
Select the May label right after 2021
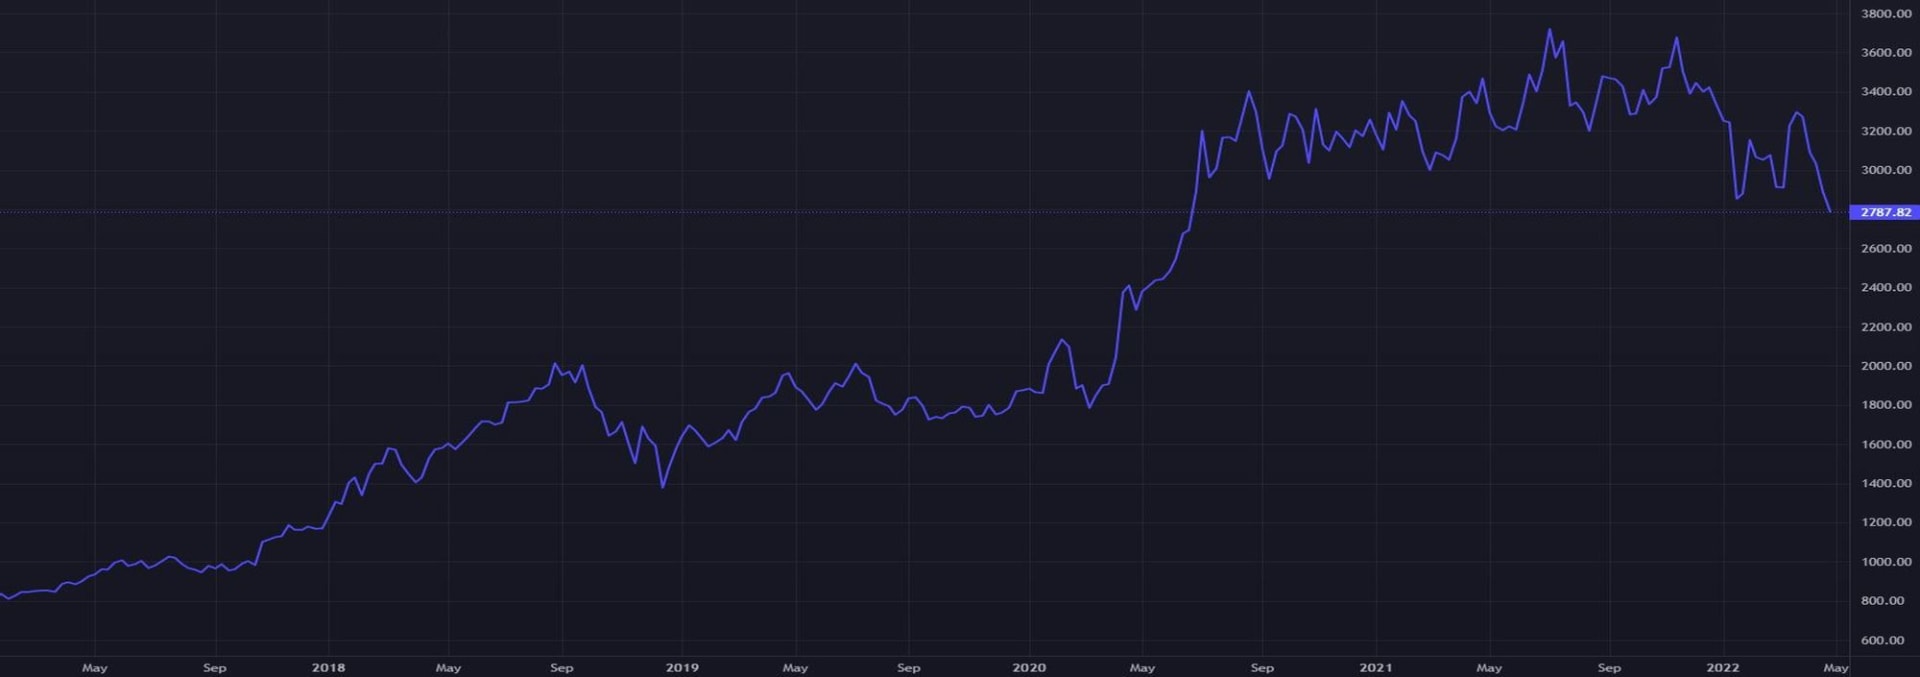click(x=1489, y=667)
